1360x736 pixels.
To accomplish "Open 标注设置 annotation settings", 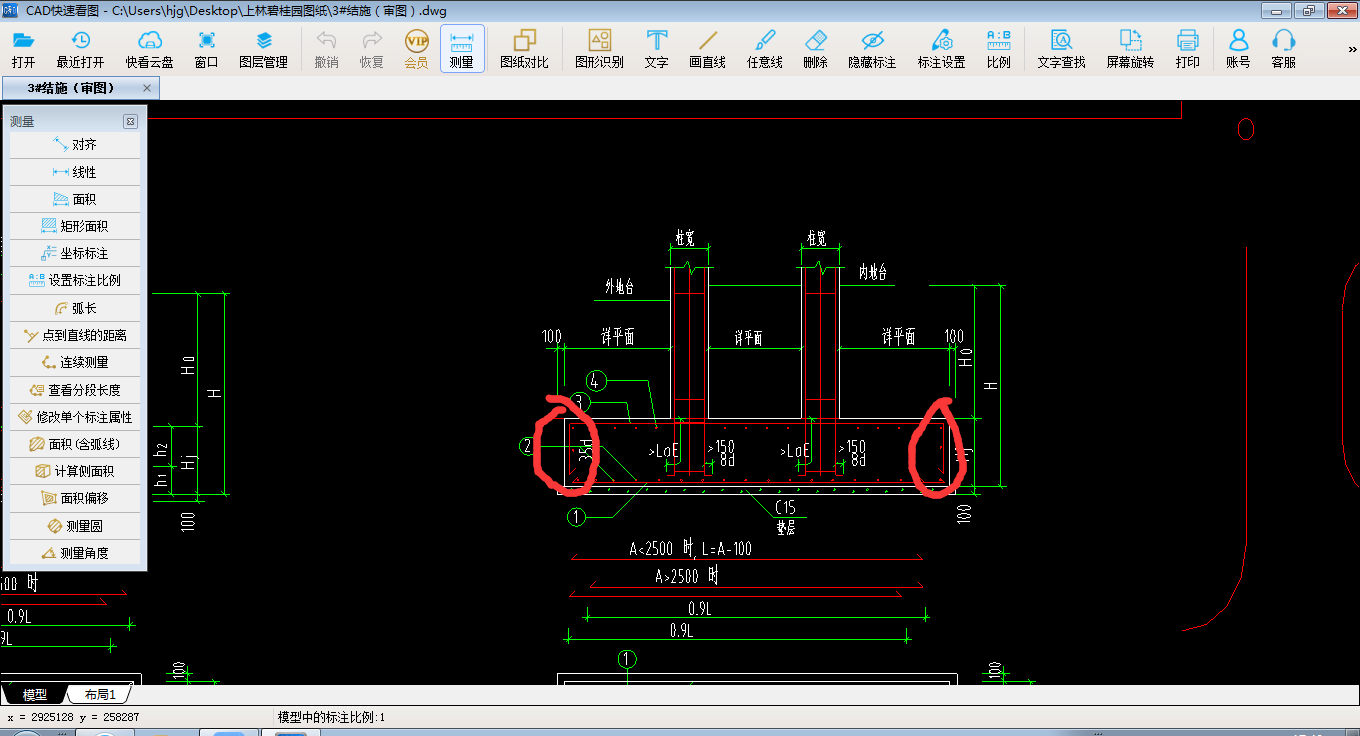I will pos(942,49).
